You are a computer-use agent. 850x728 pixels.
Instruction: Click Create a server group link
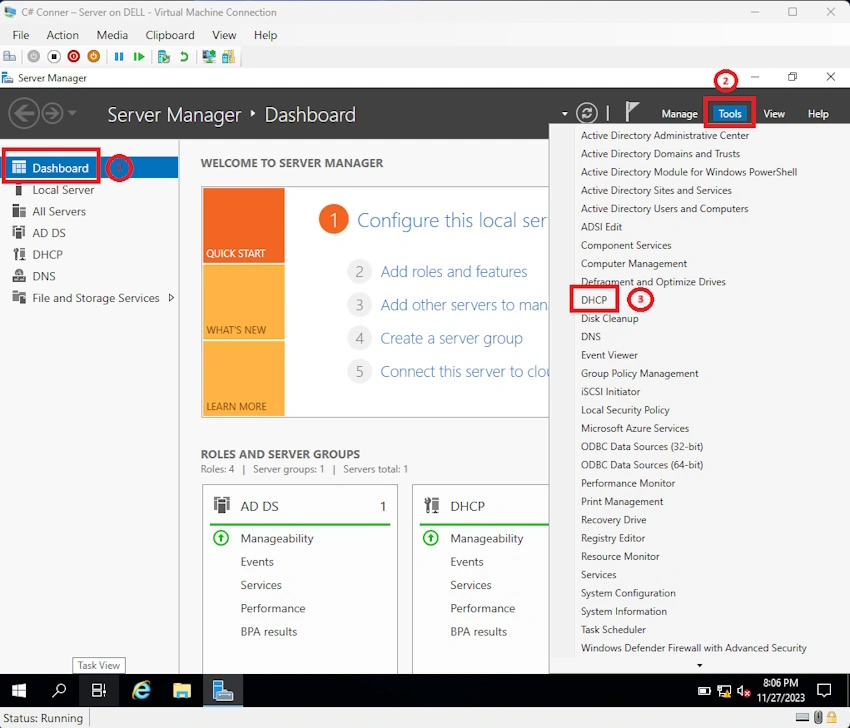451,338
